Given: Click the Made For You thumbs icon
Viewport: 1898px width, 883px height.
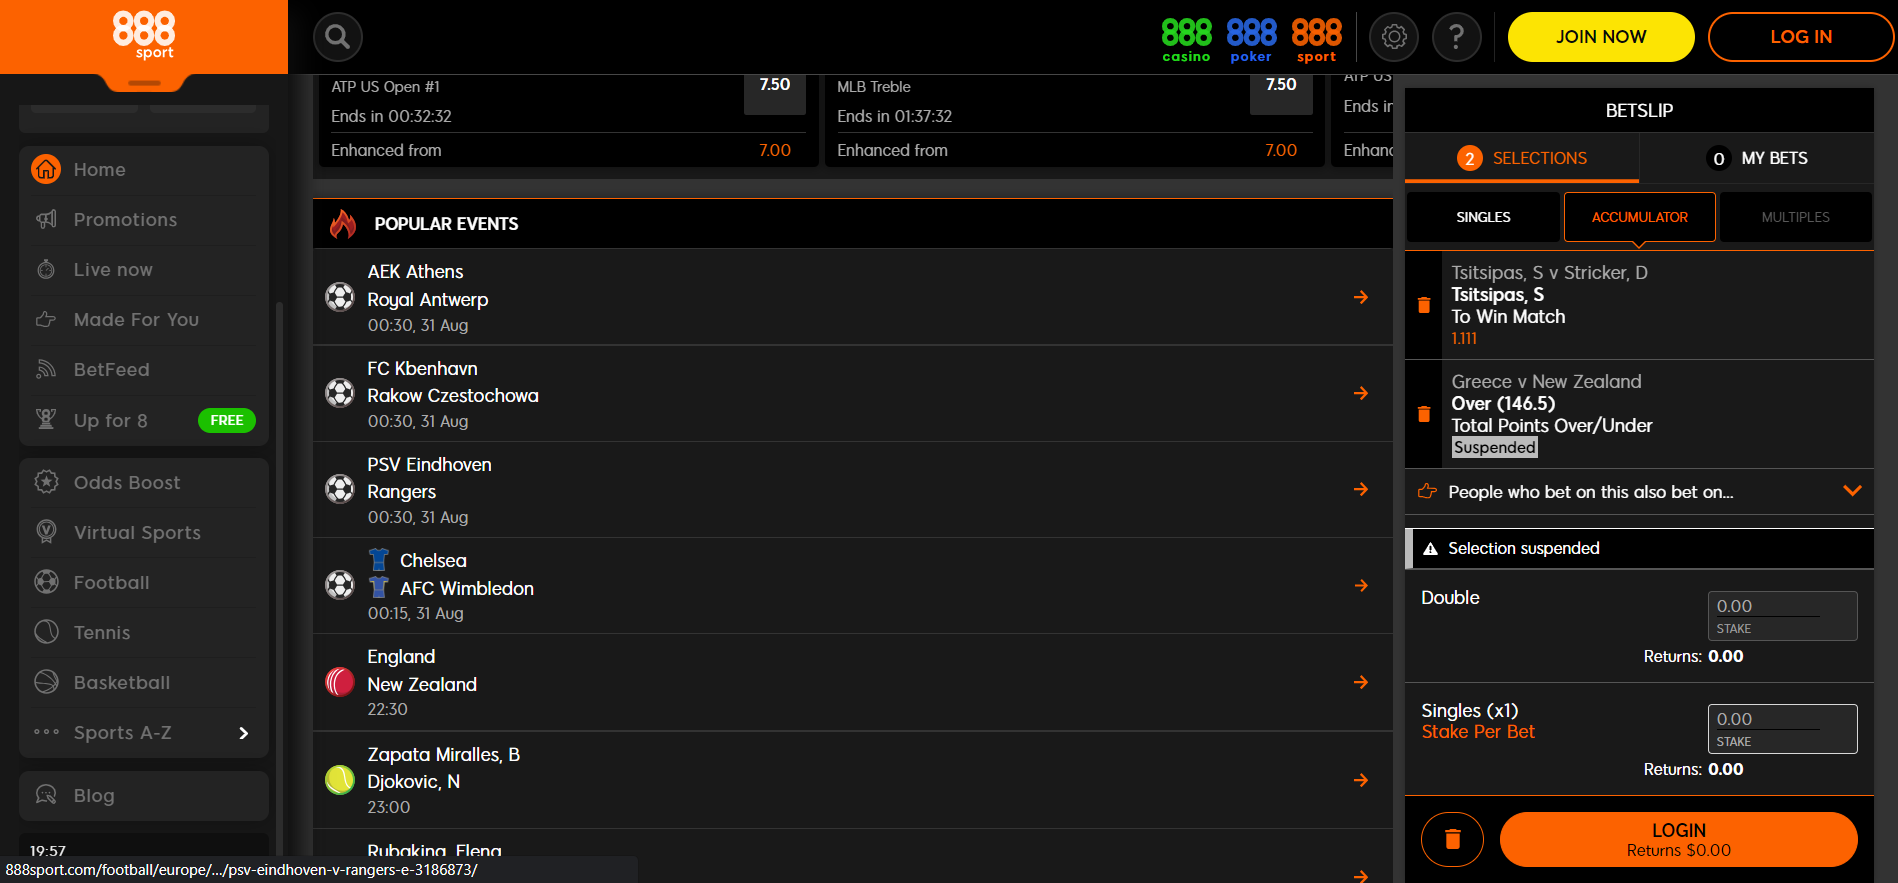Looking at the screenshot, I should click(x=46, y=319).
